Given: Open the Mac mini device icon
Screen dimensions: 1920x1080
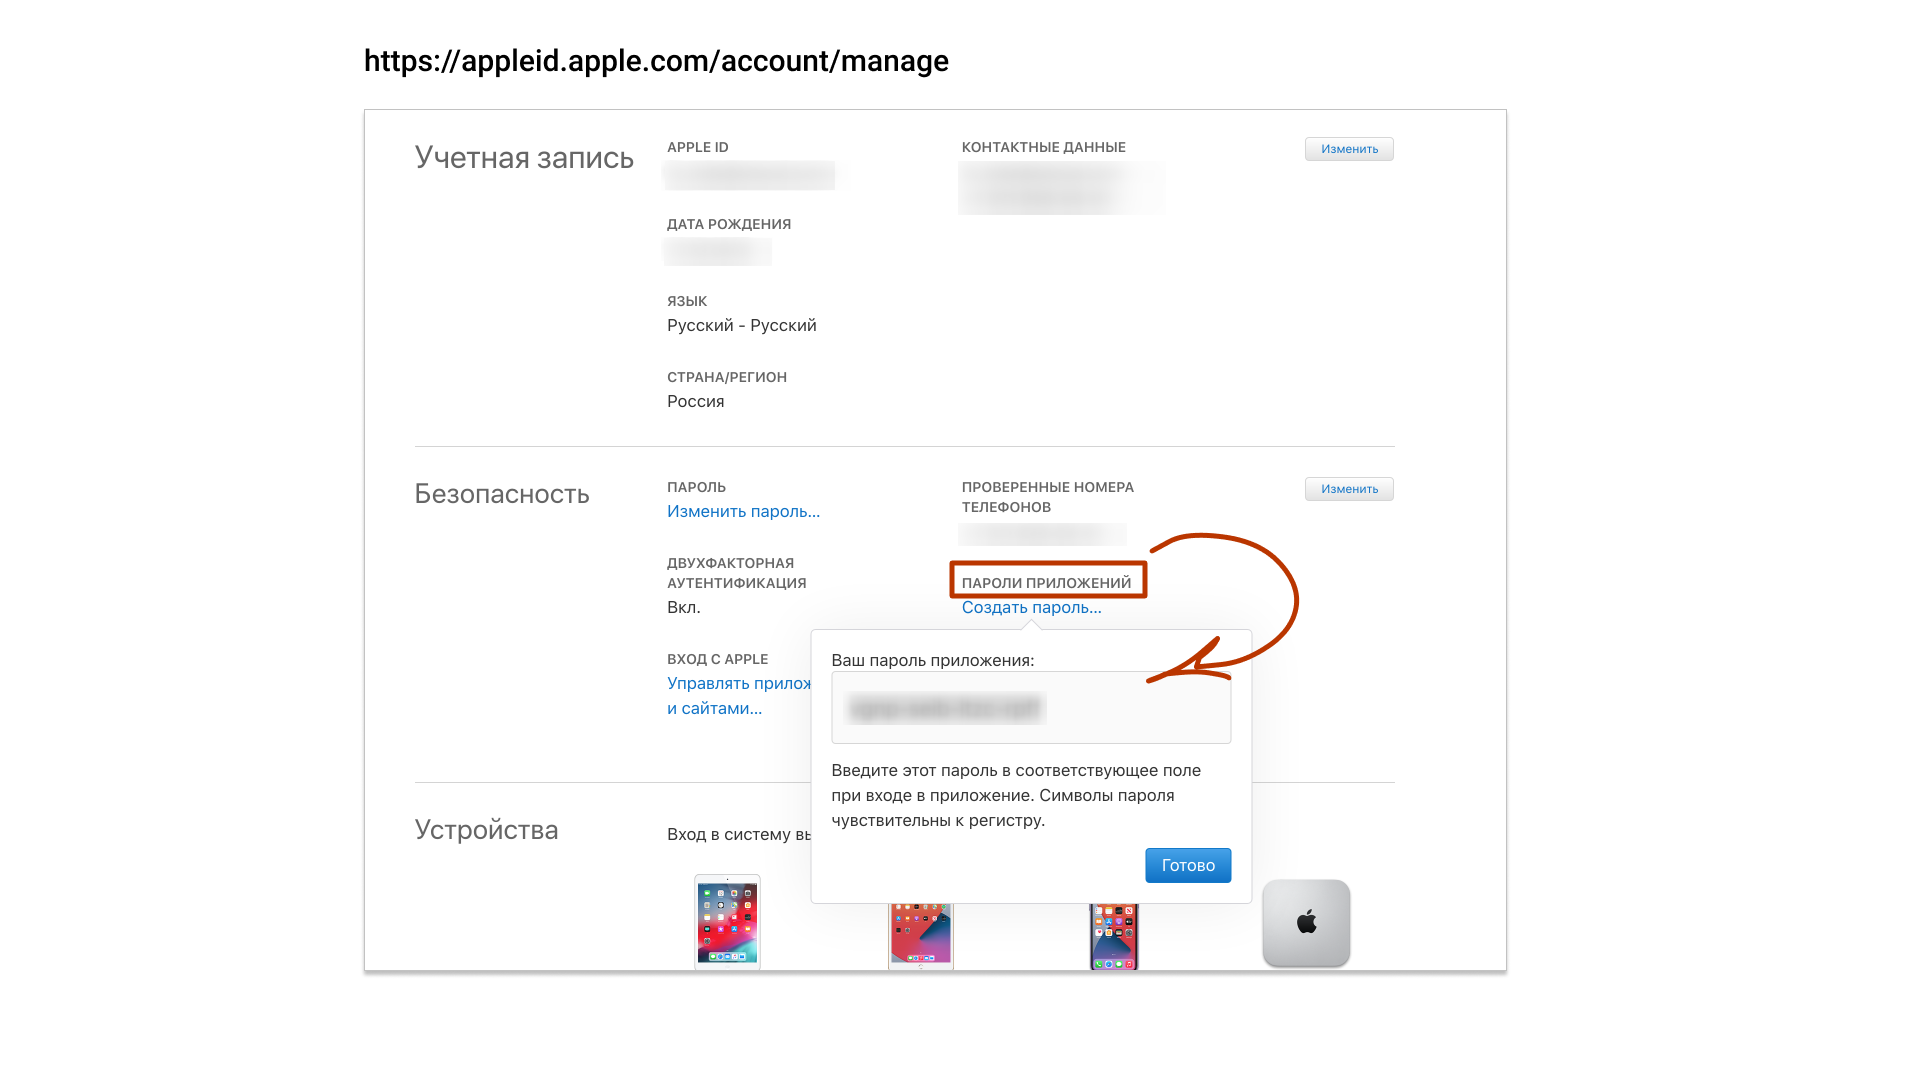Looking at the screenshot, I should (x=1306, y=923).
